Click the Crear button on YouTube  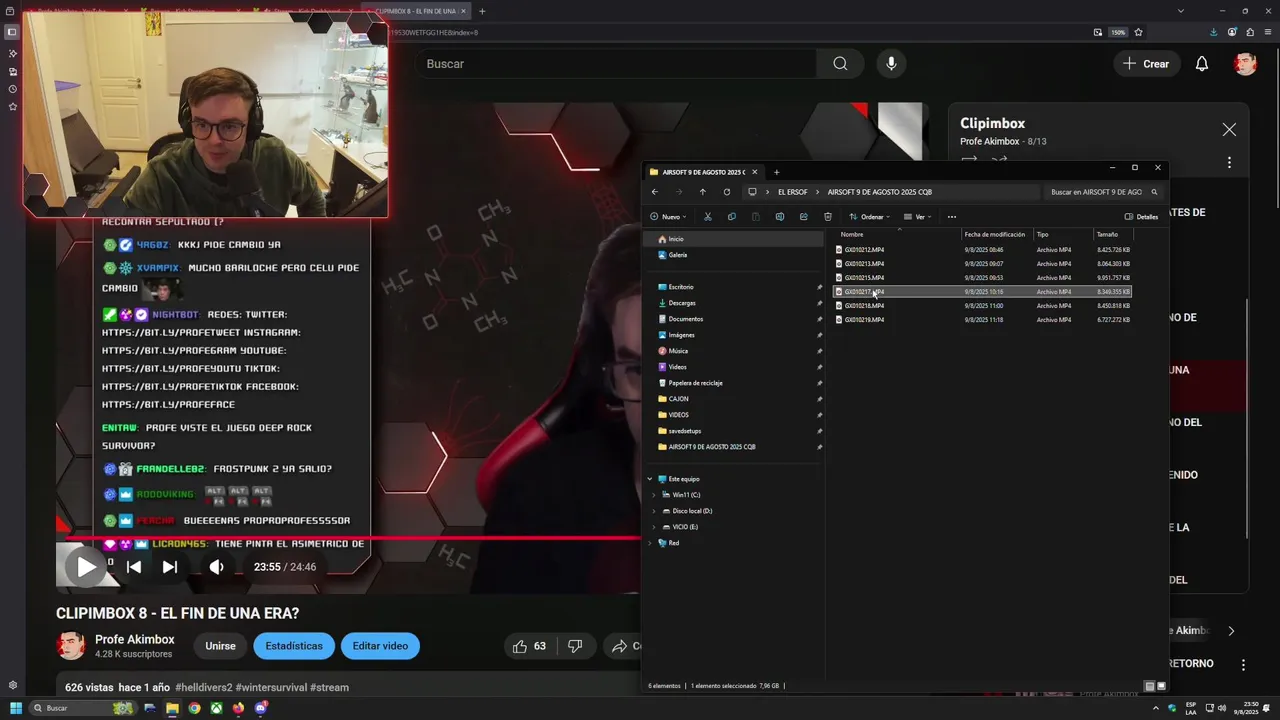click(1146, 64)
